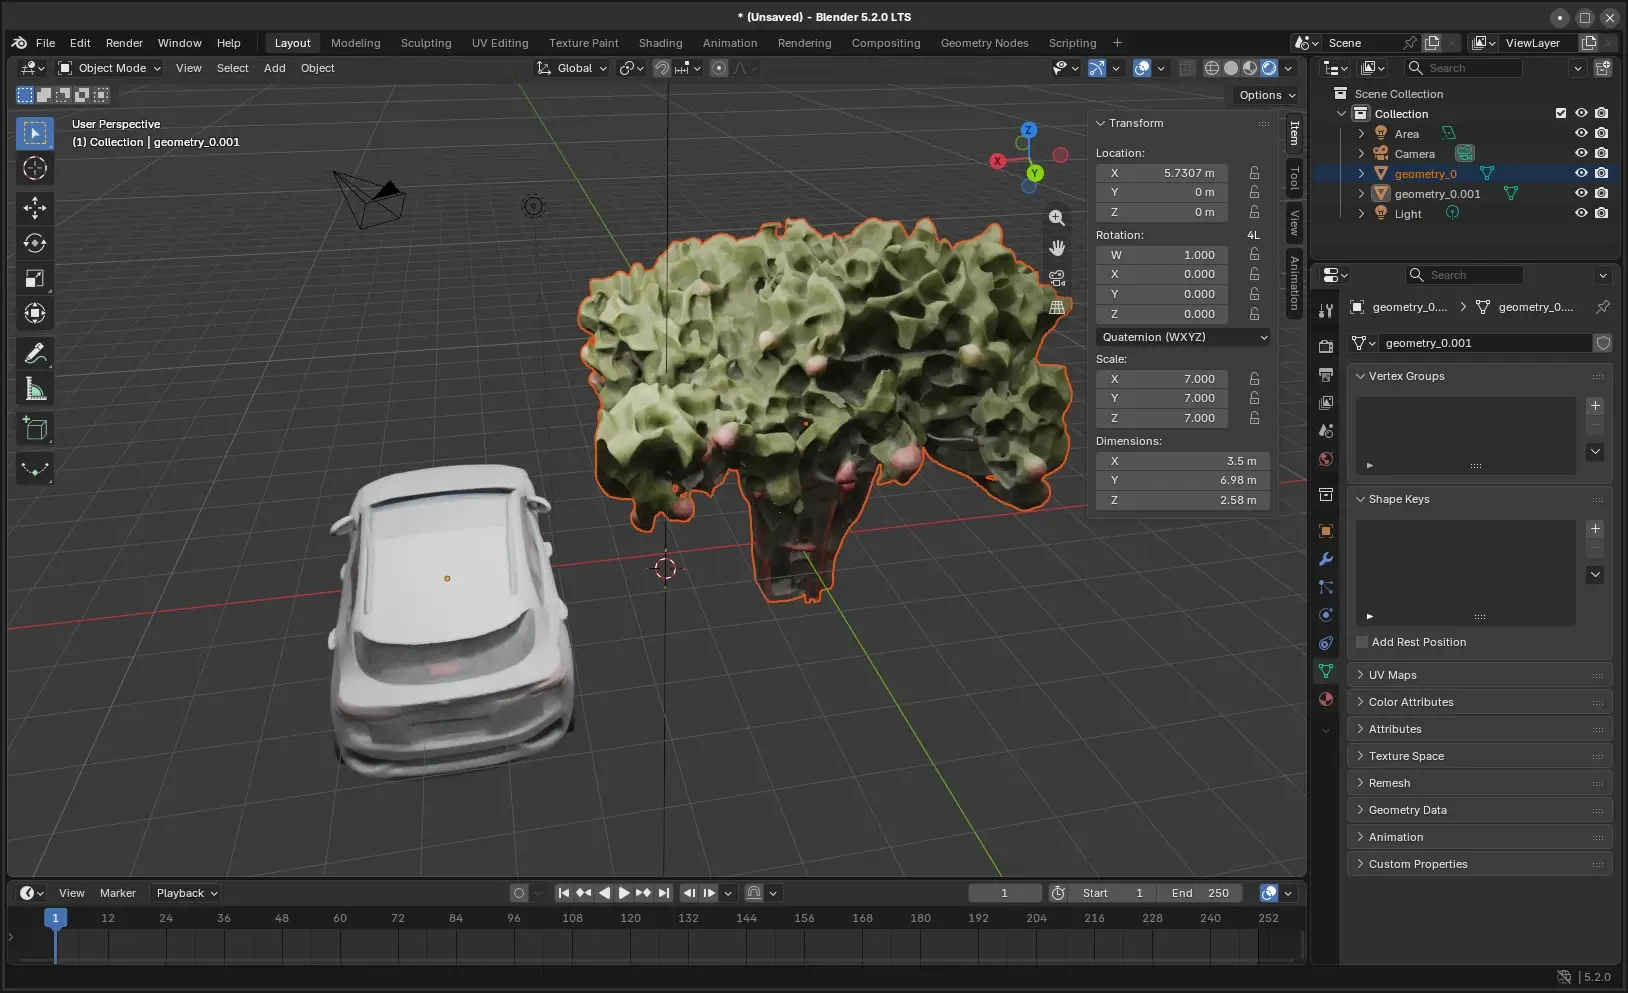Open the Render menu
The image size is (1628, 993).
click(x=124, y=43)
